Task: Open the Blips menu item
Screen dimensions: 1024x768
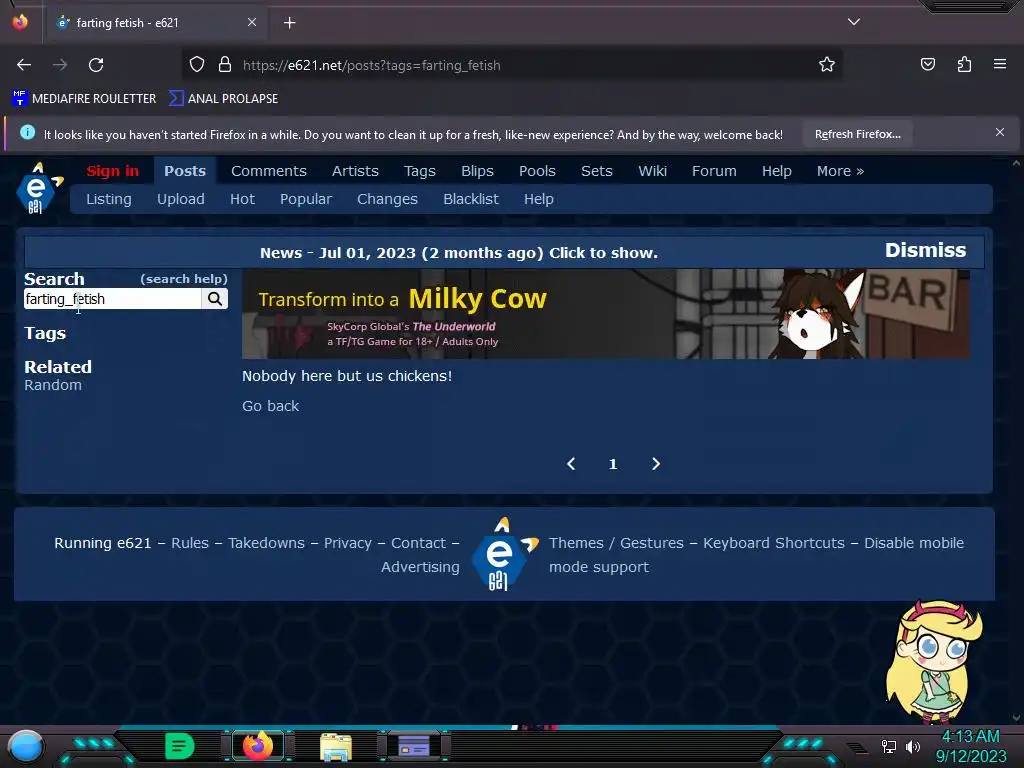Action: point(477,171)
